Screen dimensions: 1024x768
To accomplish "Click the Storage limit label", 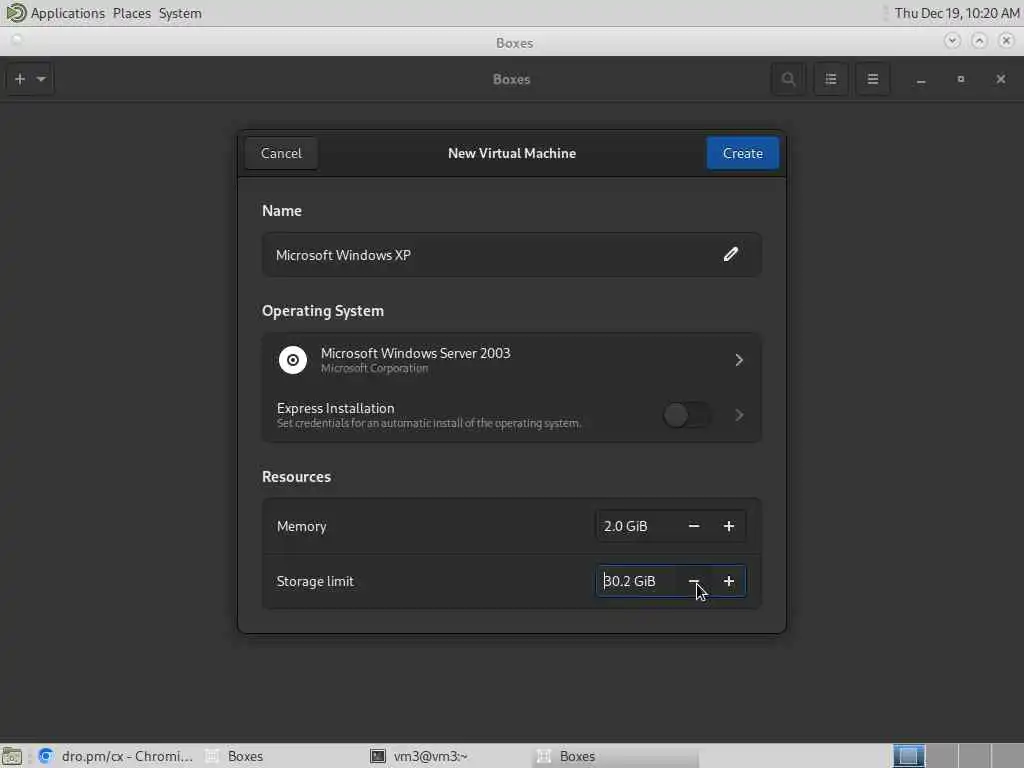I will [315, 581].
